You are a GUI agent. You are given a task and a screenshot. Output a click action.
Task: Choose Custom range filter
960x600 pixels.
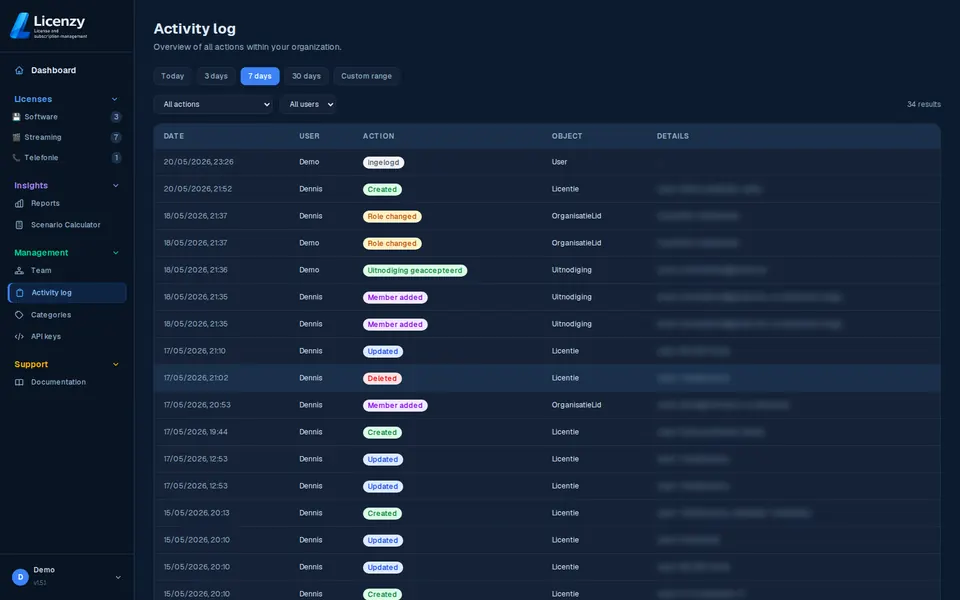(366, 76)
